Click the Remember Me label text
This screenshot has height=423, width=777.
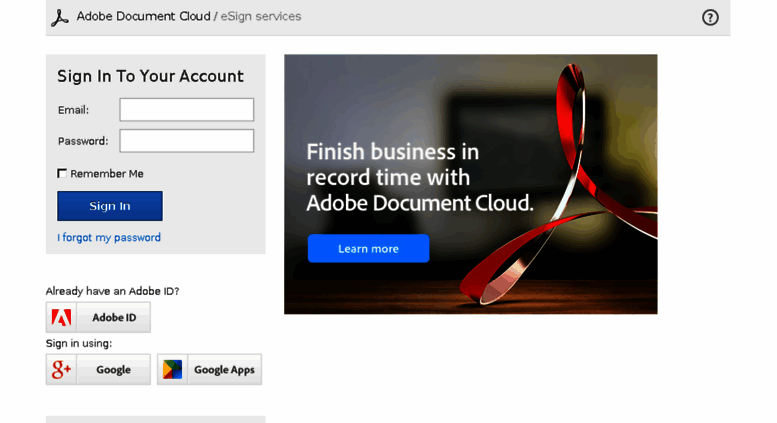(x=107, y=174)
